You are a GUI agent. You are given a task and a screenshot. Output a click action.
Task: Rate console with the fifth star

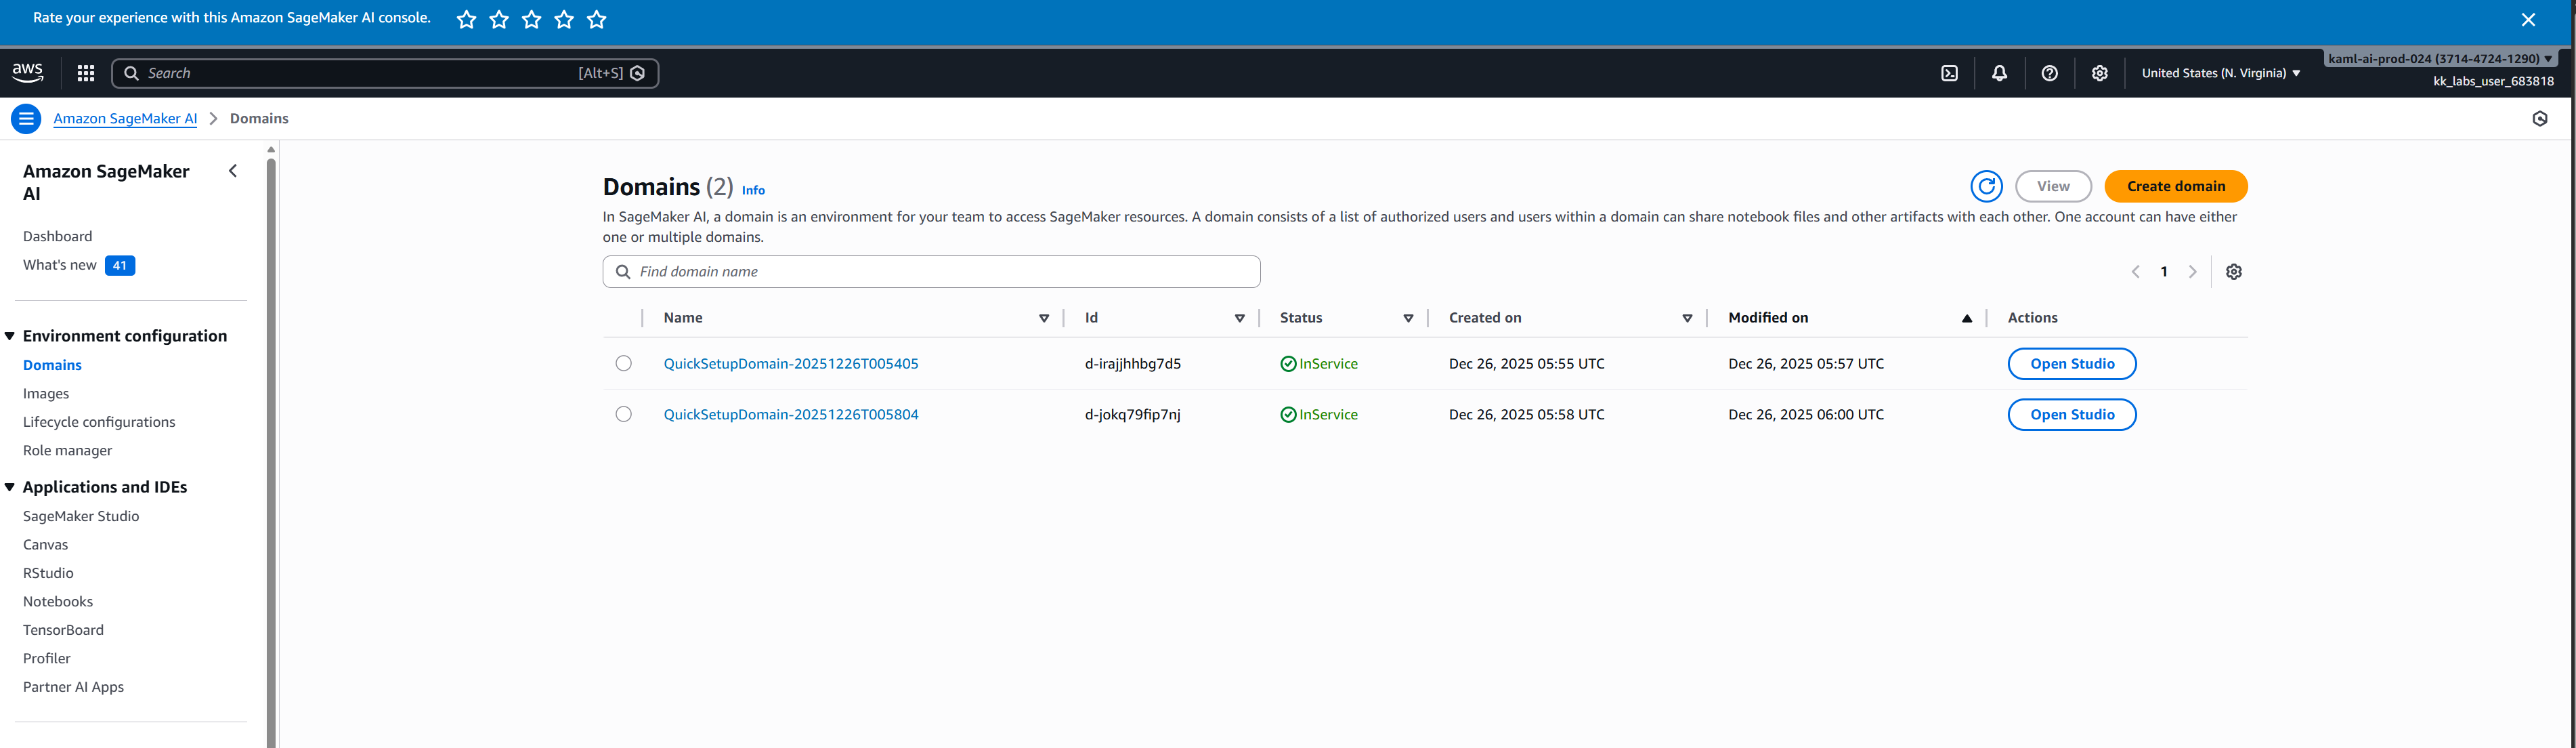(597, 20)
